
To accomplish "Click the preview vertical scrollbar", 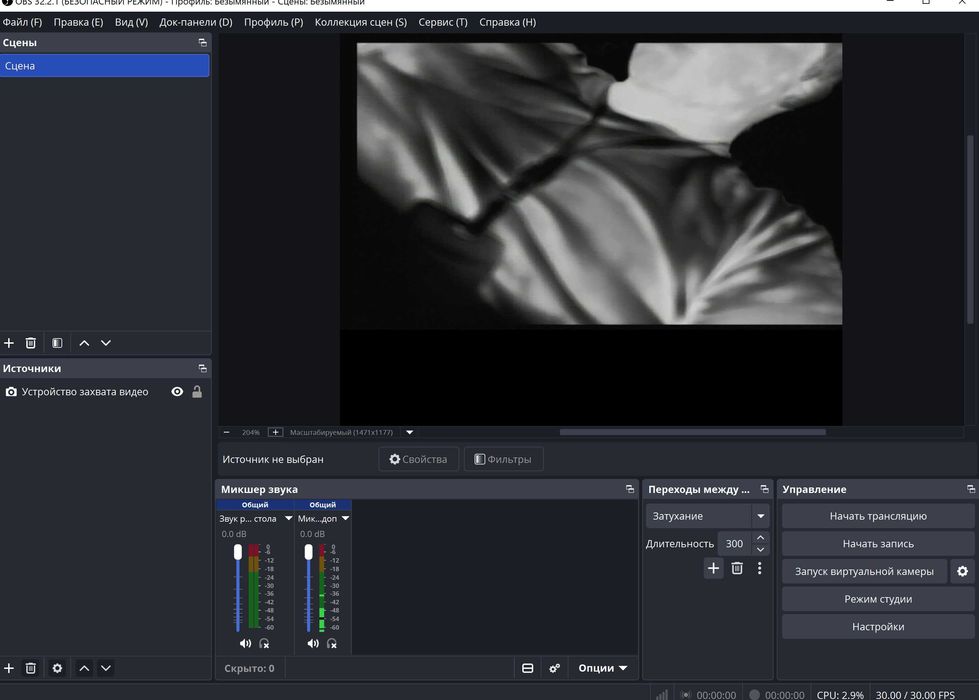I will click(970, 229).
